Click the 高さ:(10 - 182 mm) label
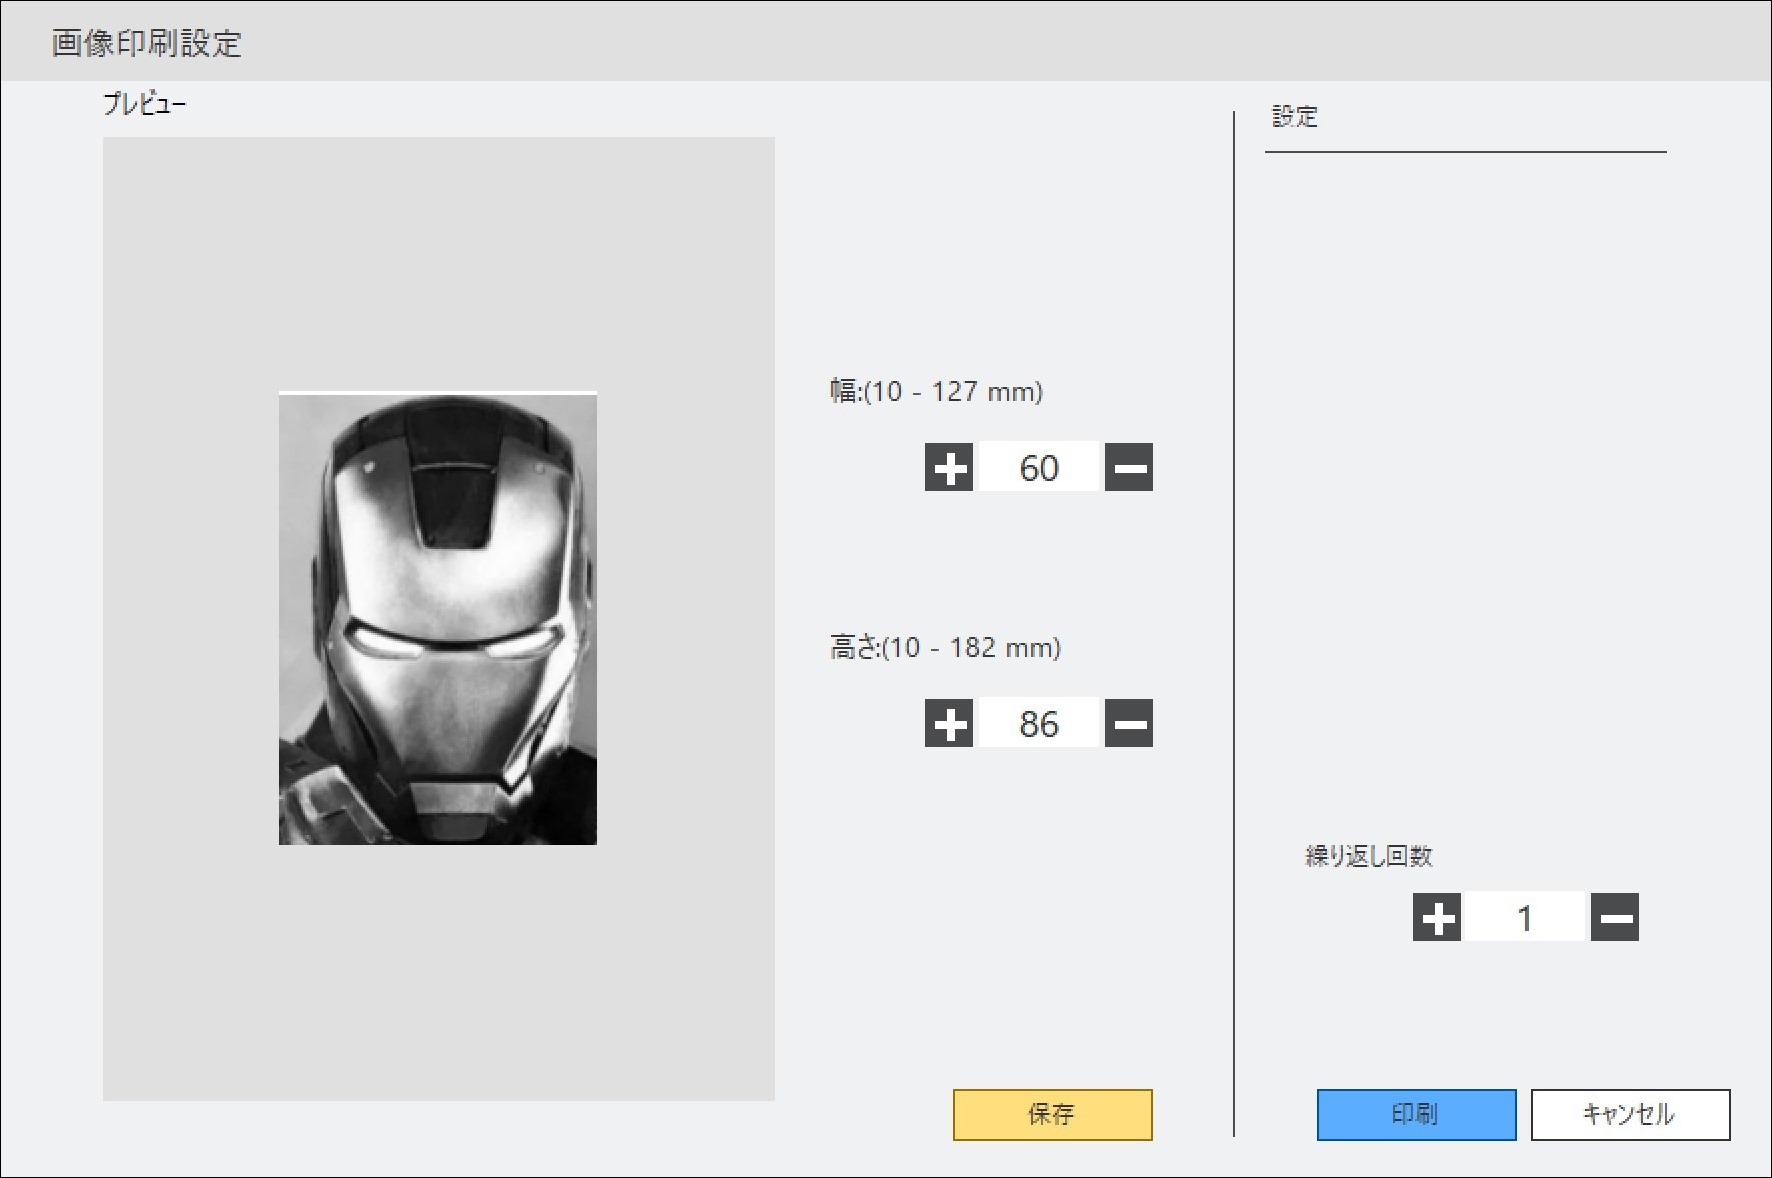The height and width of the screenshot is (1178, 1772). (x=945, y=647)
